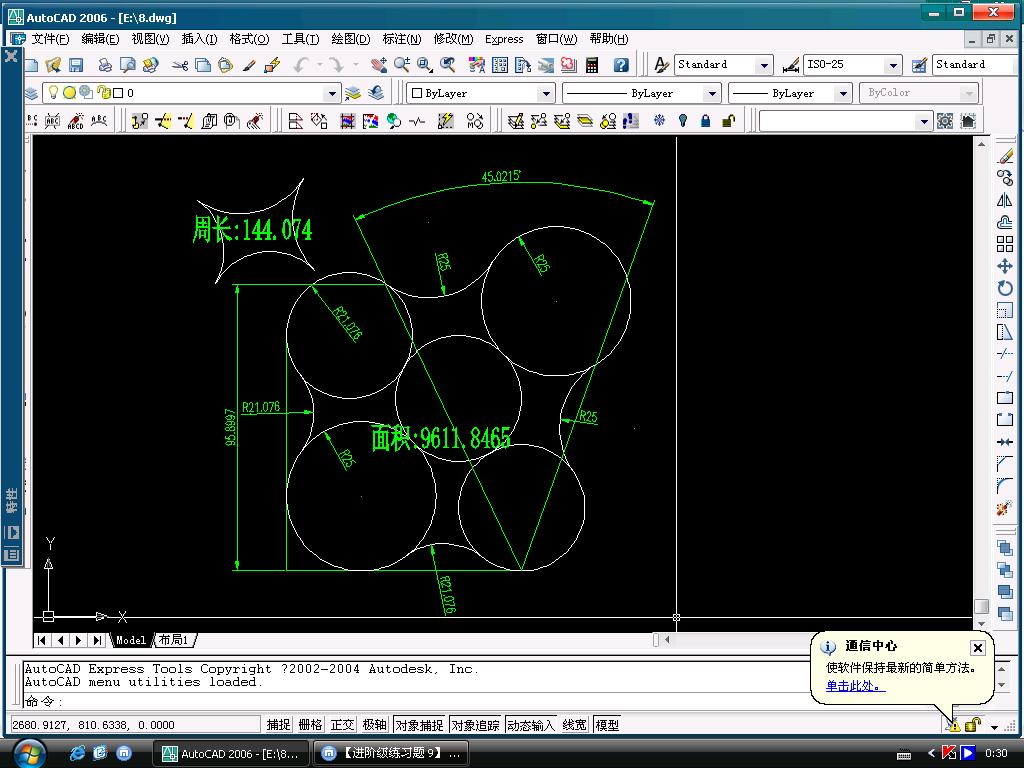Toggle 对象捕捉 object snap
Viewport: 1024px width, 768px height.
(x=419, y=725)
